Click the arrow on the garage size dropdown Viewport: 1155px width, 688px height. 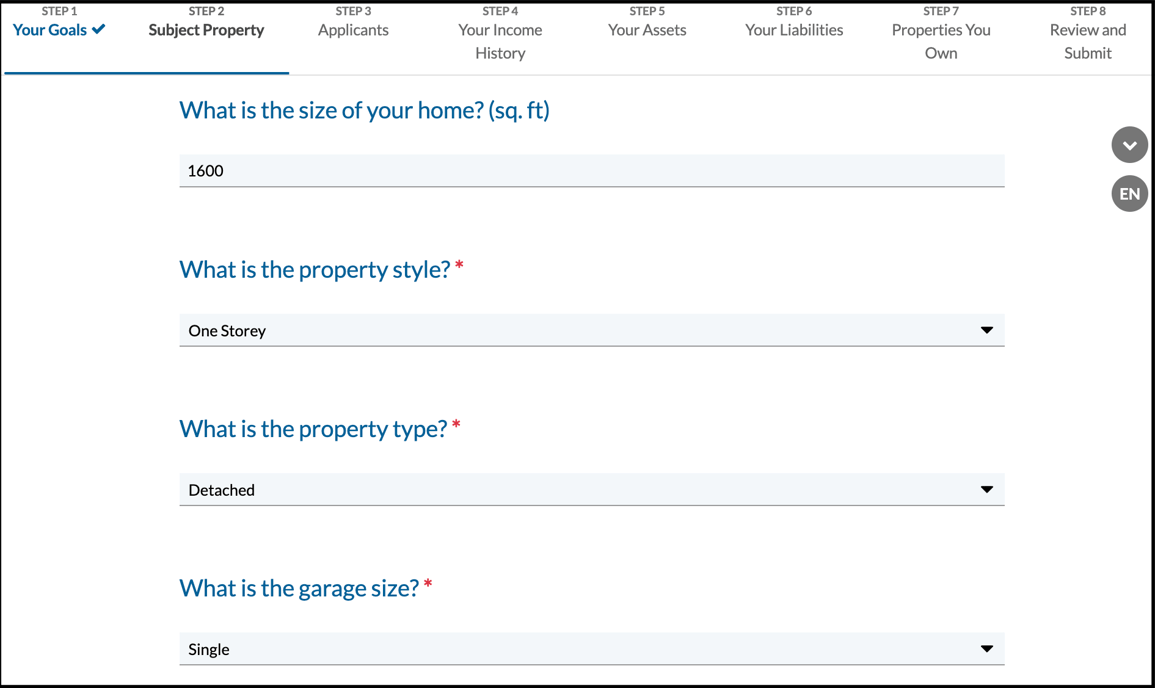click(986, 649)
